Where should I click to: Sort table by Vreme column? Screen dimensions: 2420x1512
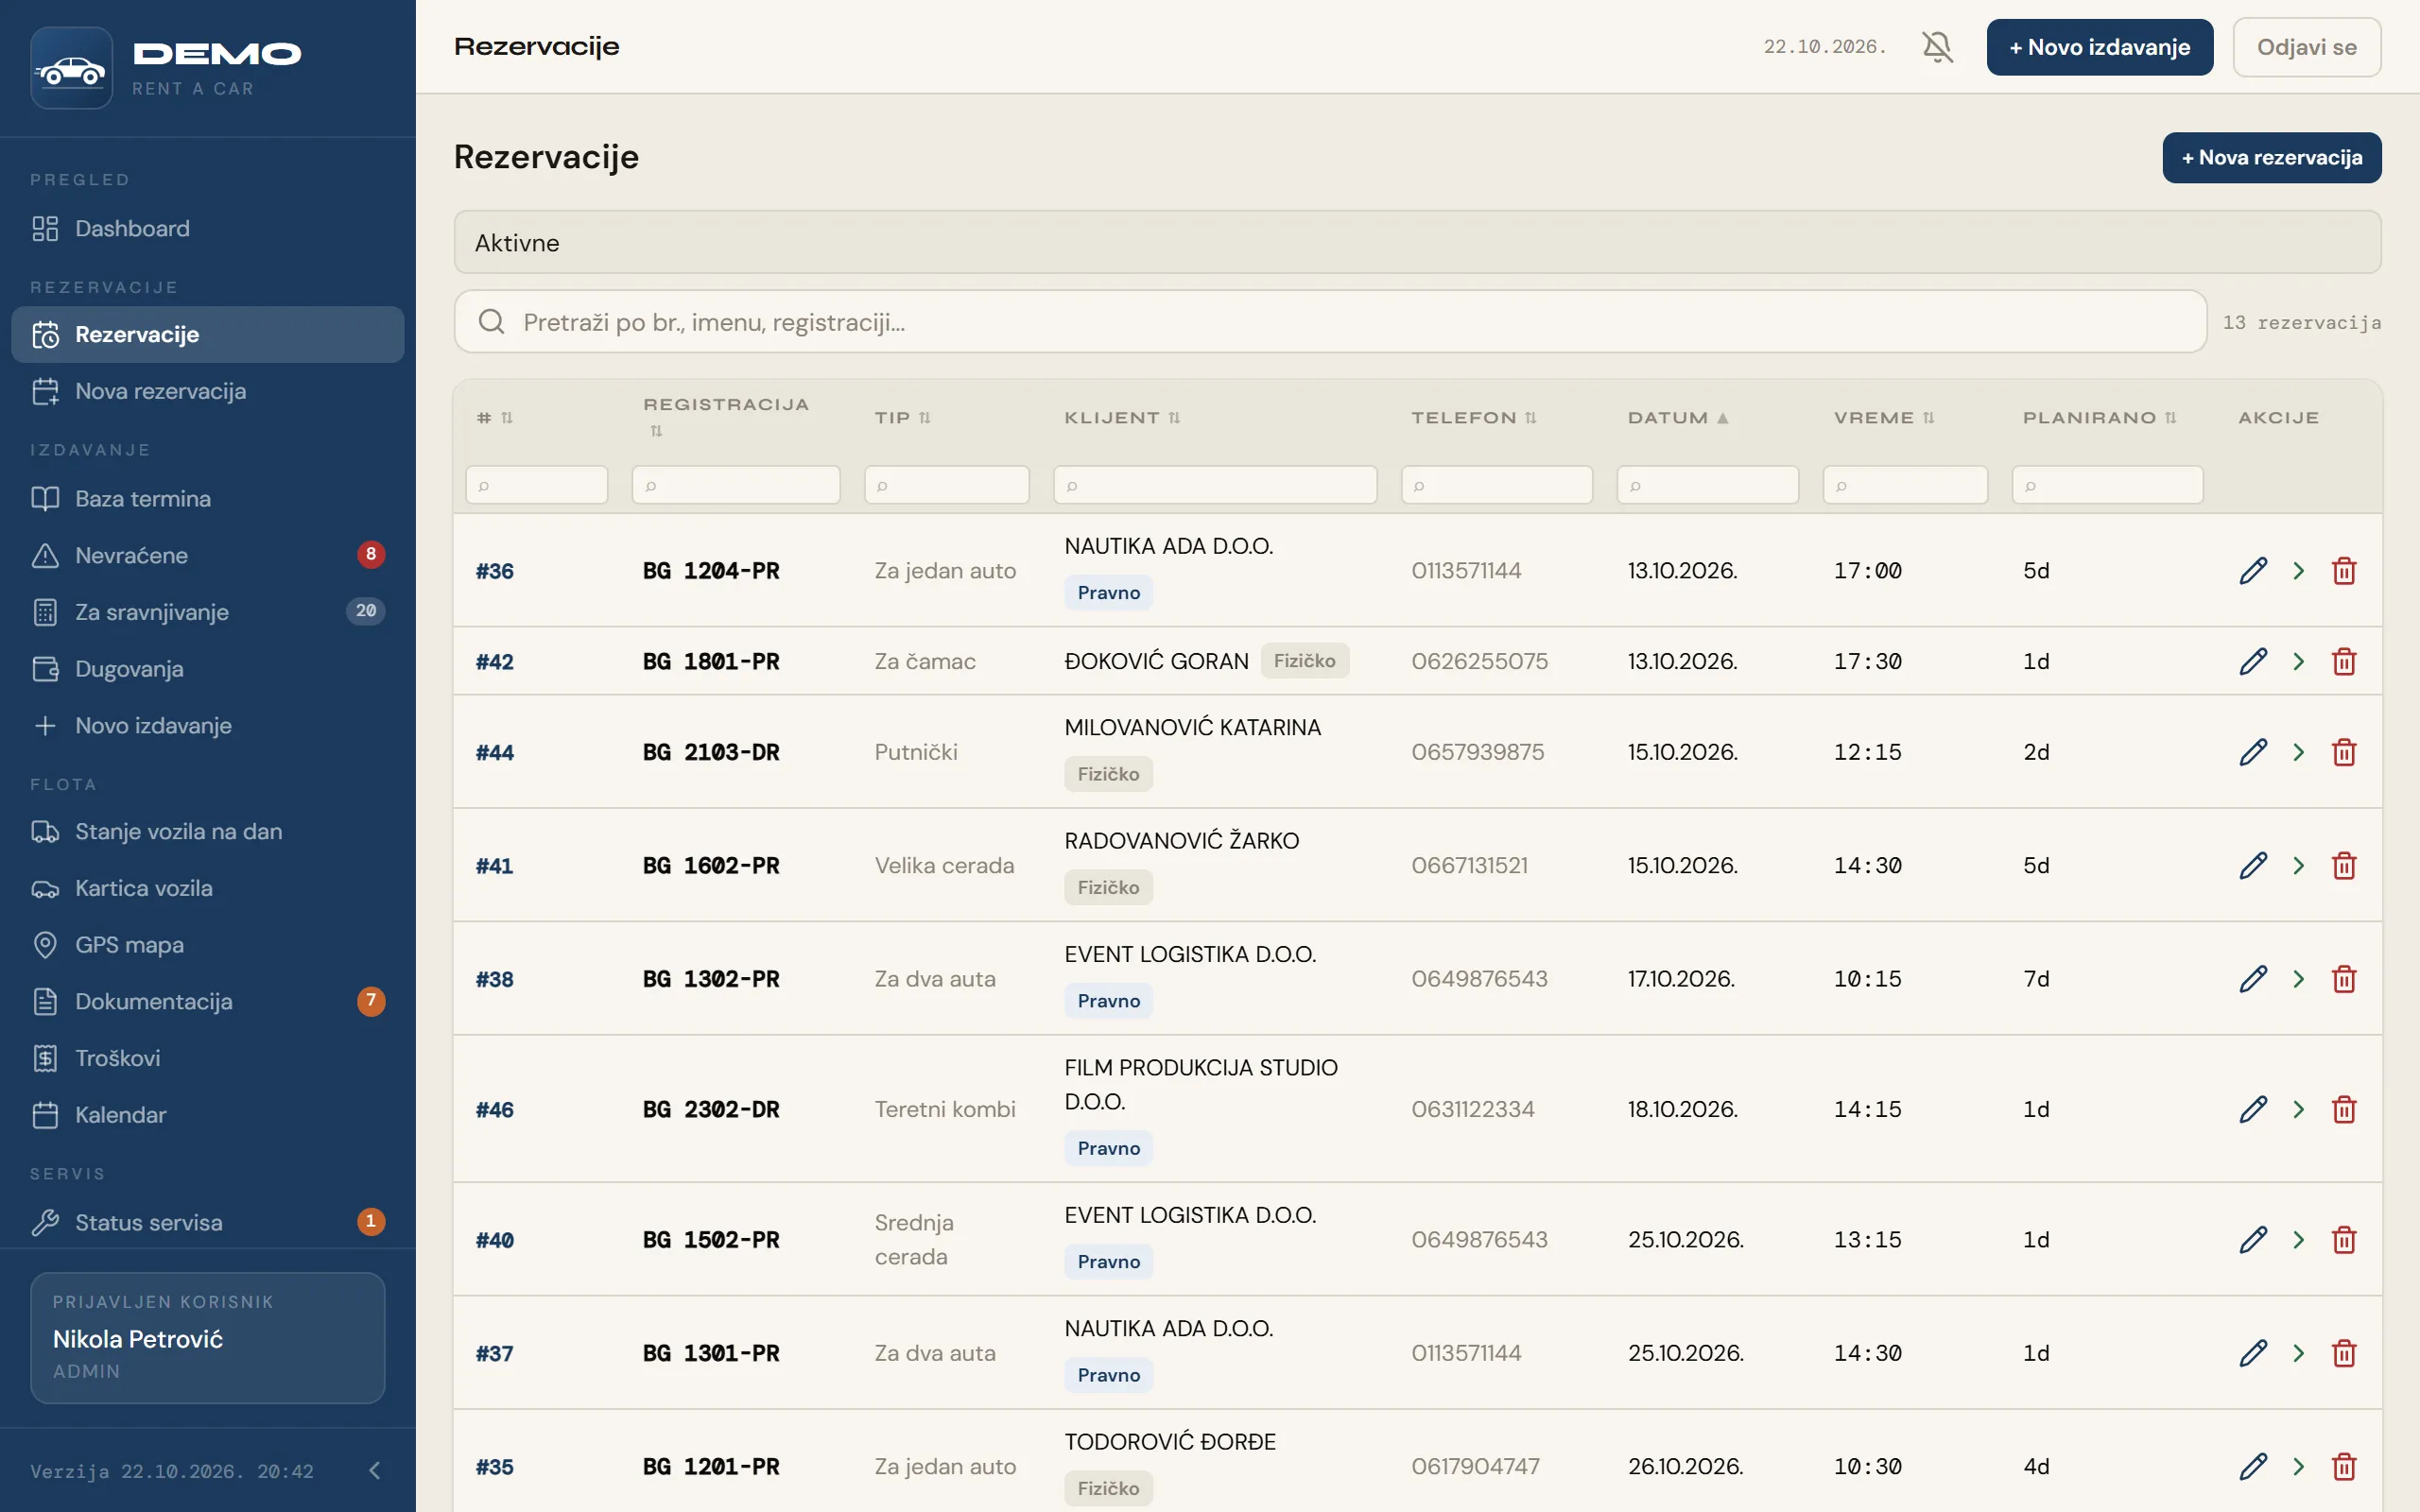point(1884,418)
